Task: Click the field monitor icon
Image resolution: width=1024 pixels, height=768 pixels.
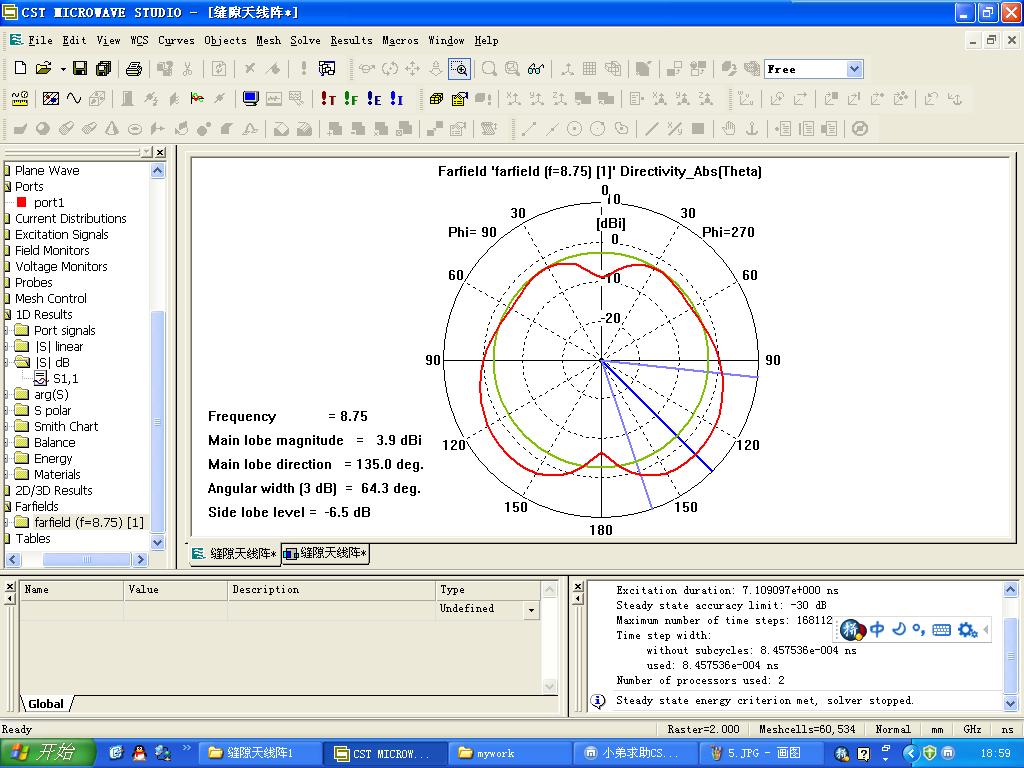Action: click(x=197, y=99)
